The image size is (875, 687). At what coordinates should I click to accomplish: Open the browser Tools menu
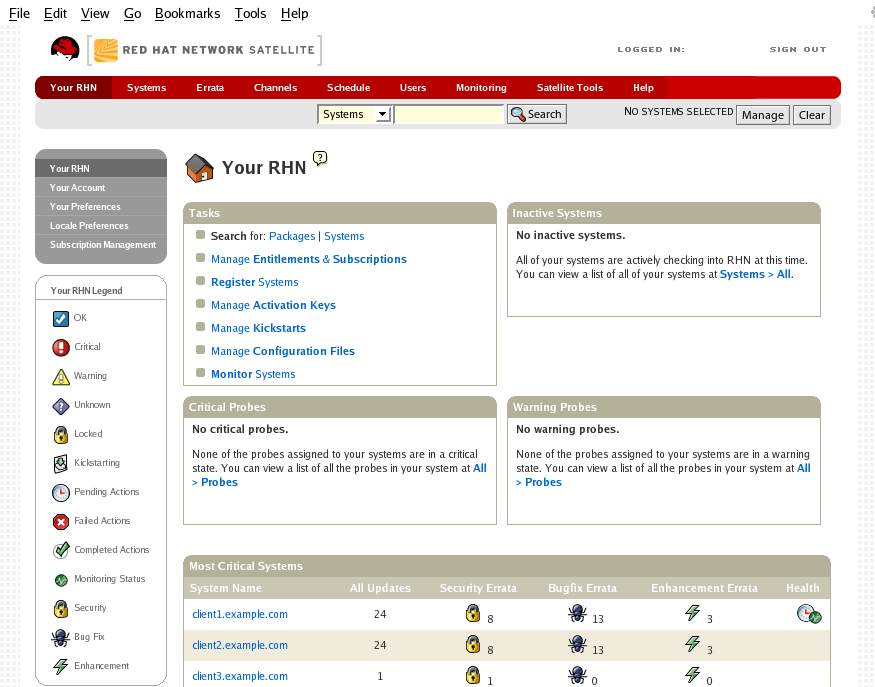point(250,13)
